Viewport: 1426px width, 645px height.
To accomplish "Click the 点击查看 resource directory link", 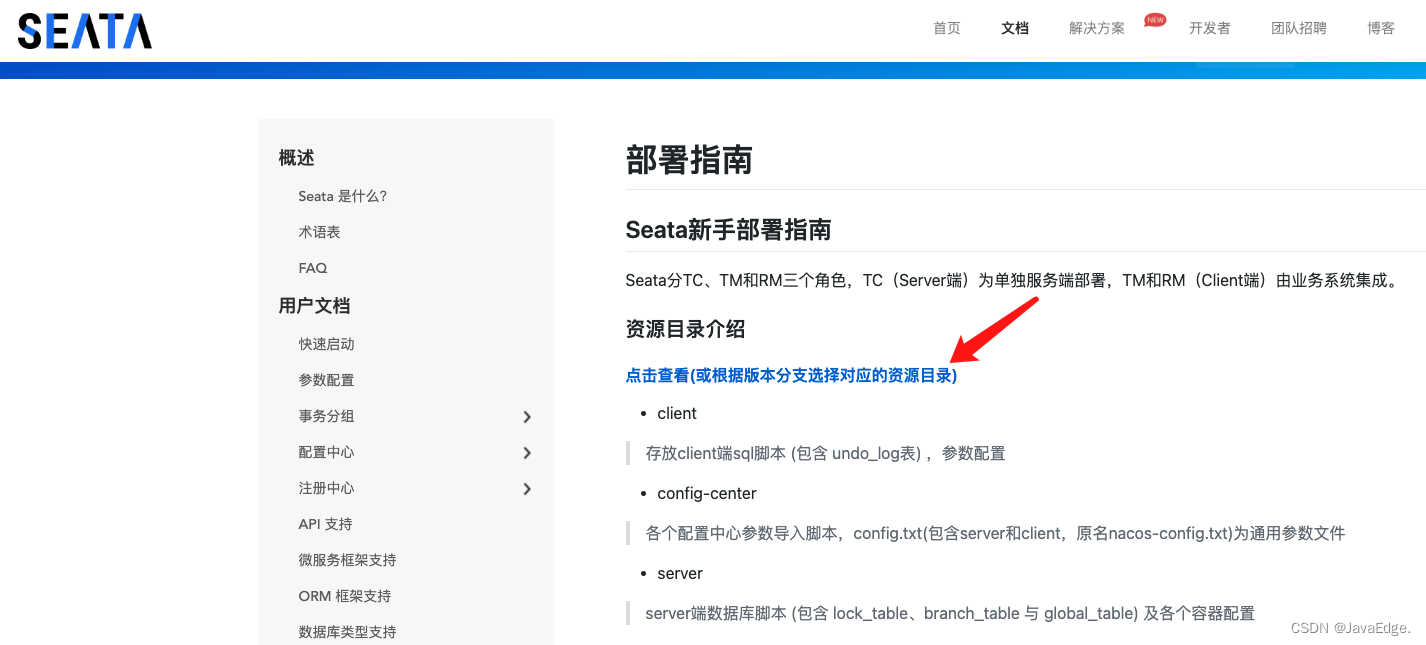I will coord(790,375).
